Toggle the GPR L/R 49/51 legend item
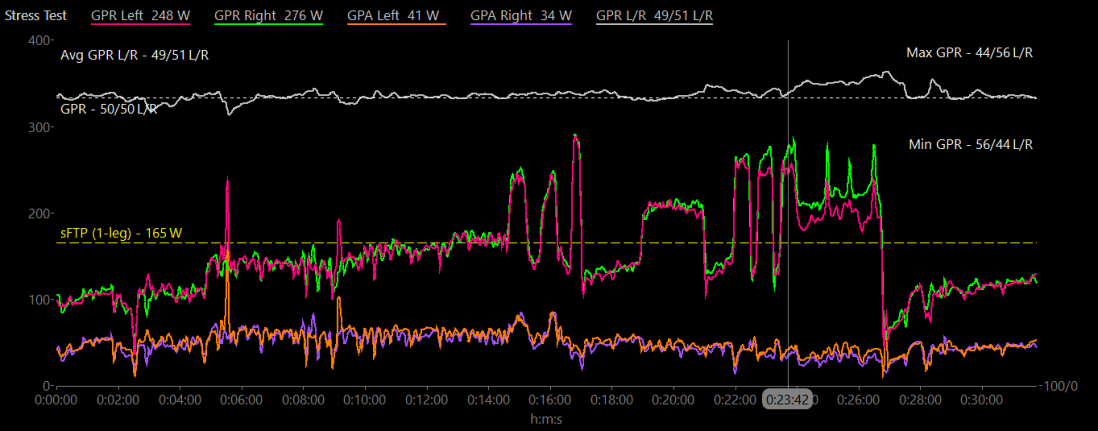The width and height of the screenshot is (1098, 431). point(655,15)
